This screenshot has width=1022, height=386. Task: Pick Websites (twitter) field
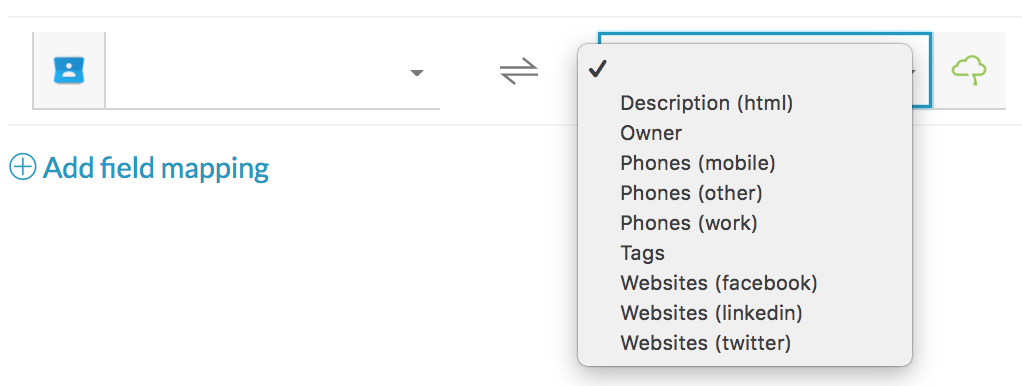point(705,343)
